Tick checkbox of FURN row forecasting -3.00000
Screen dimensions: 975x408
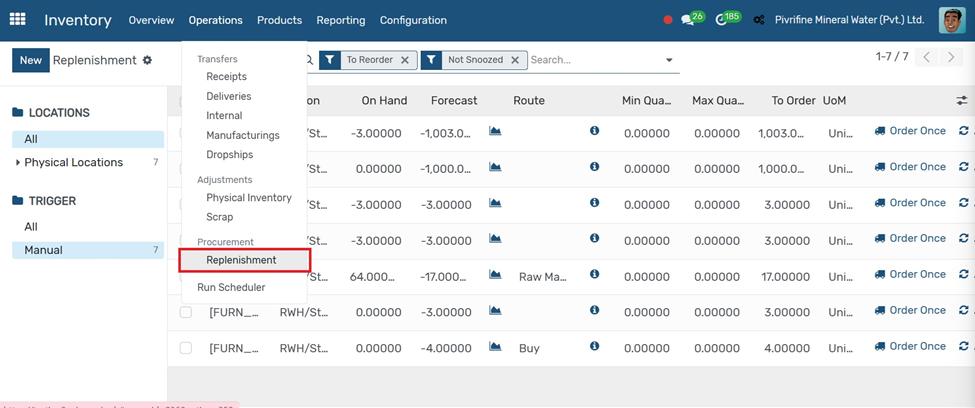coord(185,312)
